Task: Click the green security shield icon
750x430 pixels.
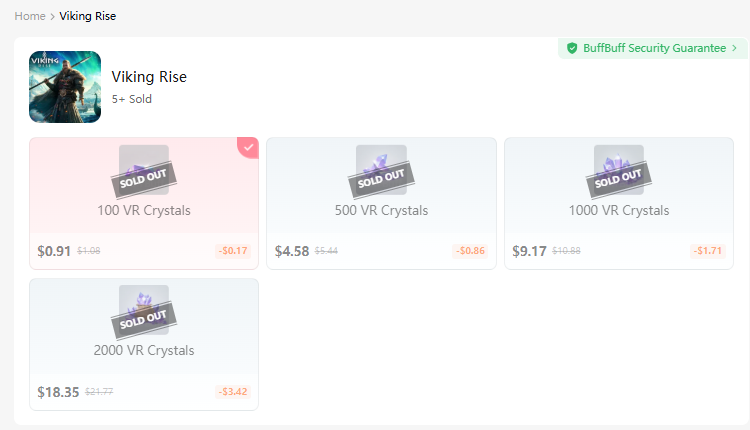Action: pos(572,48)
